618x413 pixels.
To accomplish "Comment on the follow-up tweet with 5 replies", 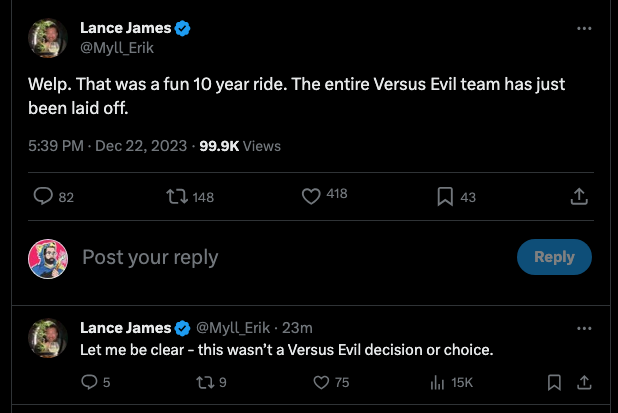I will (89, 382).
